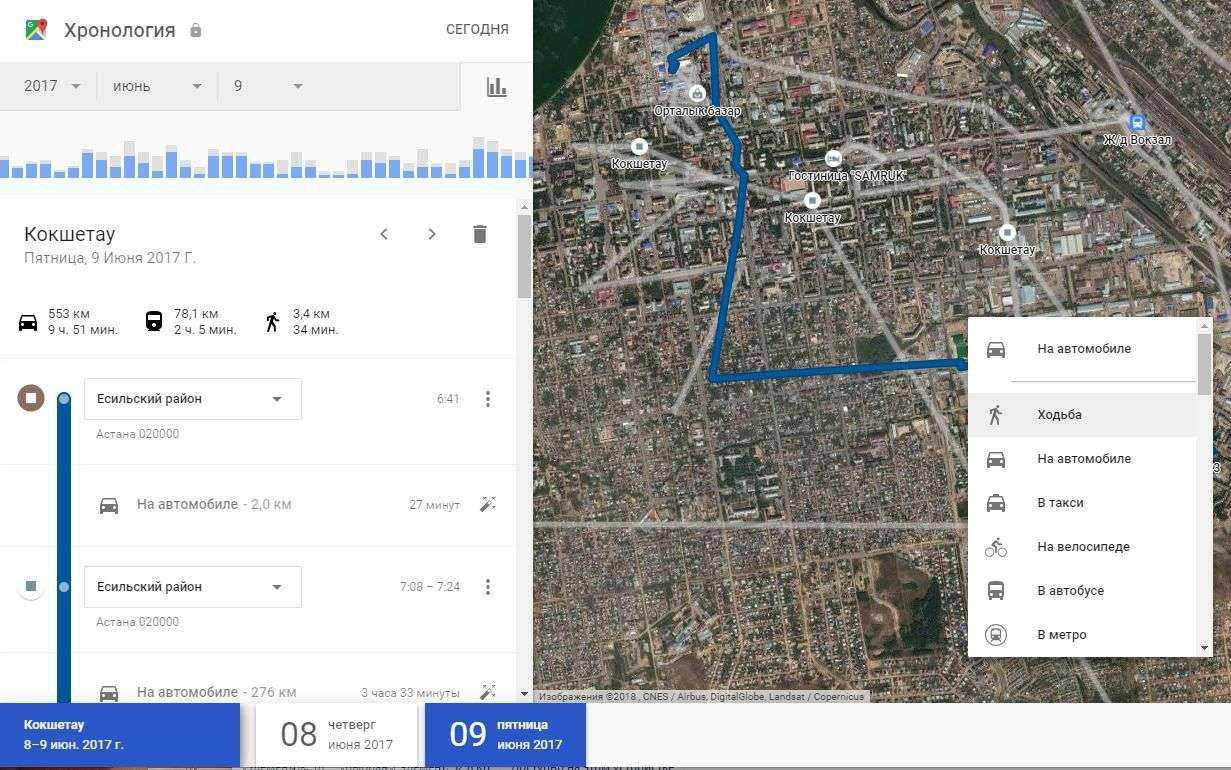Image resolution: width=1231 pixels, height=770 pixels.
Task: Click the activity histogram bar chart
Action: pyautogui.click(x=265, y=160)
